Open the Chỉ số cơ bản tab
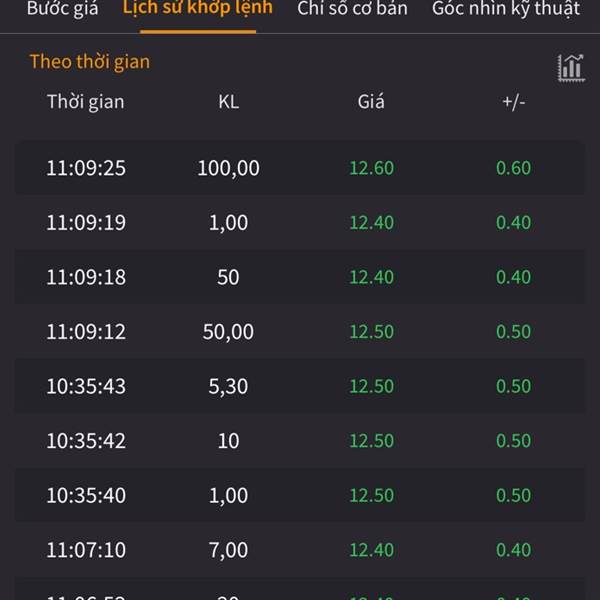This screenshot has height=600, width=600. (352, 8)
